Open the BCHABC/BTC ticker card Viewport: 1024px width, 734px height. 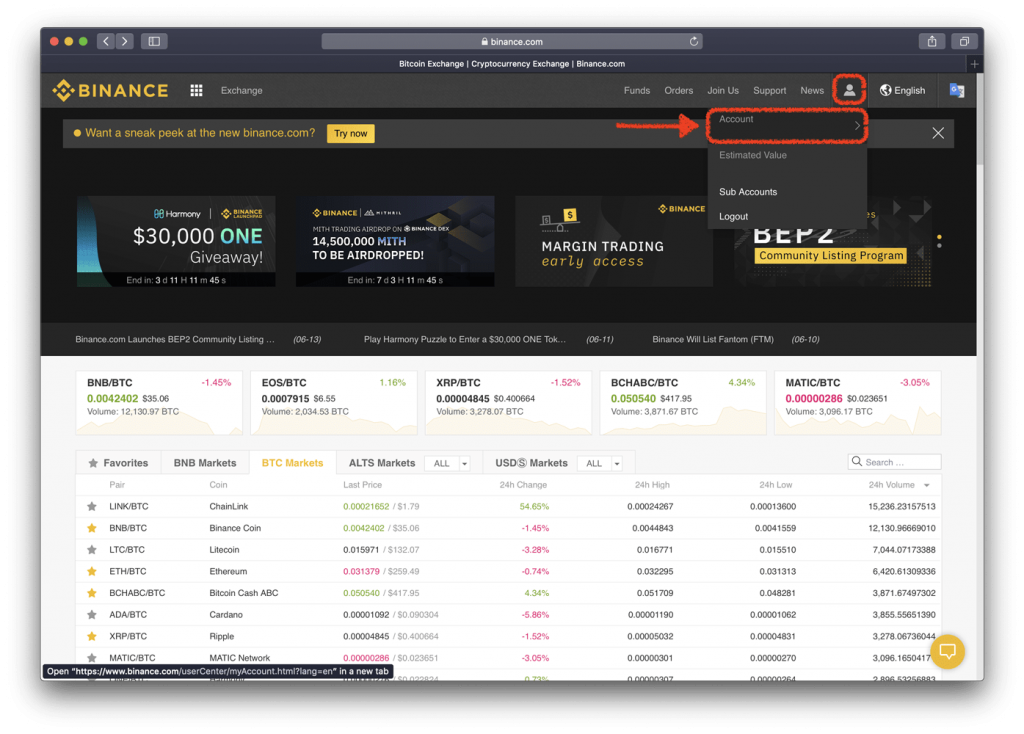[682, 403]
